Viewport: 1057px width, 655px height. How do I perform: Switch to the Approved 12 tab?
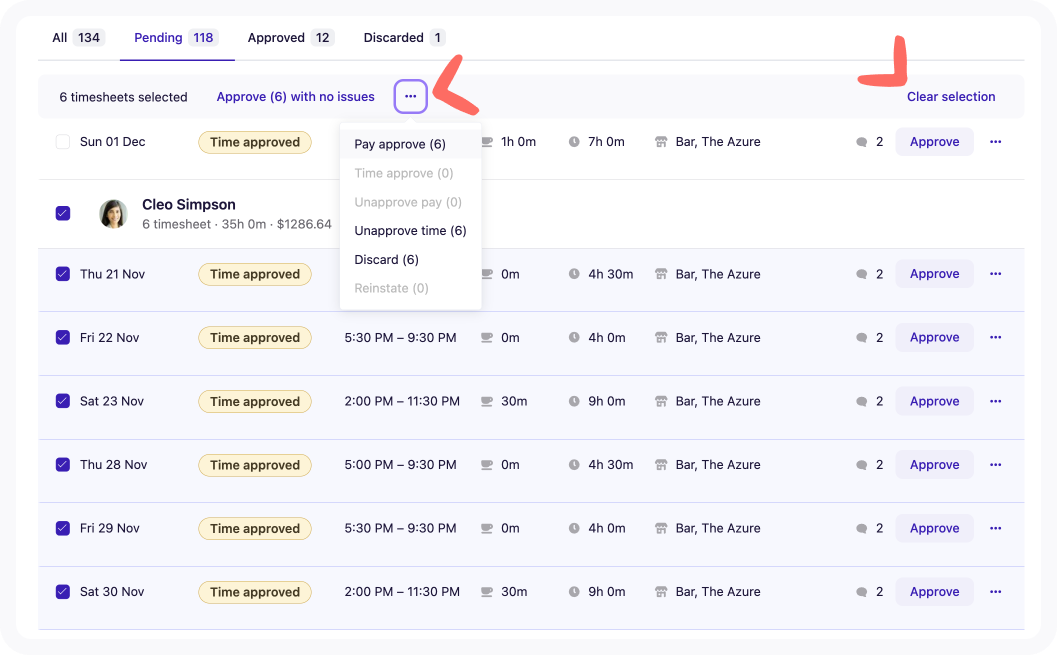click(x=289, y=38)
